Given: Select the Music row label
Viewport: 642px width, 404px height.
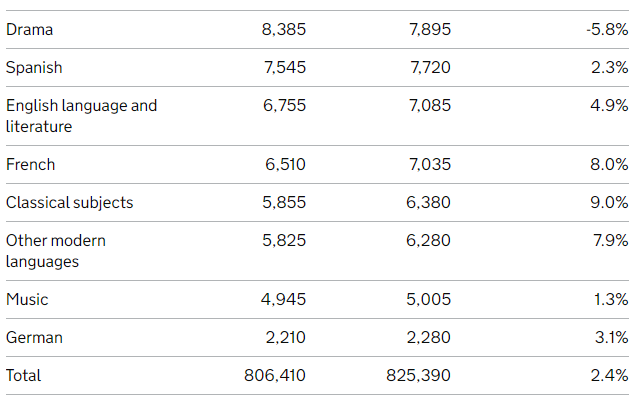Looking at the screenshot, I should [x=27, y=300].
